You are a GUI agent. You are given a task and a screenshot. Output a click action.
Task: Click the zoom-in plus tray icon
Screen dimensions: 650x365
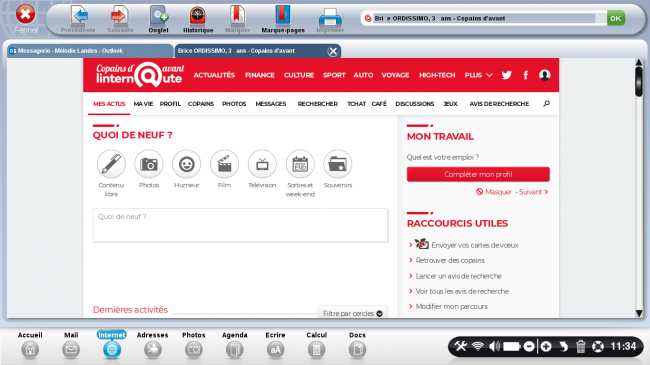click(546, 346)
